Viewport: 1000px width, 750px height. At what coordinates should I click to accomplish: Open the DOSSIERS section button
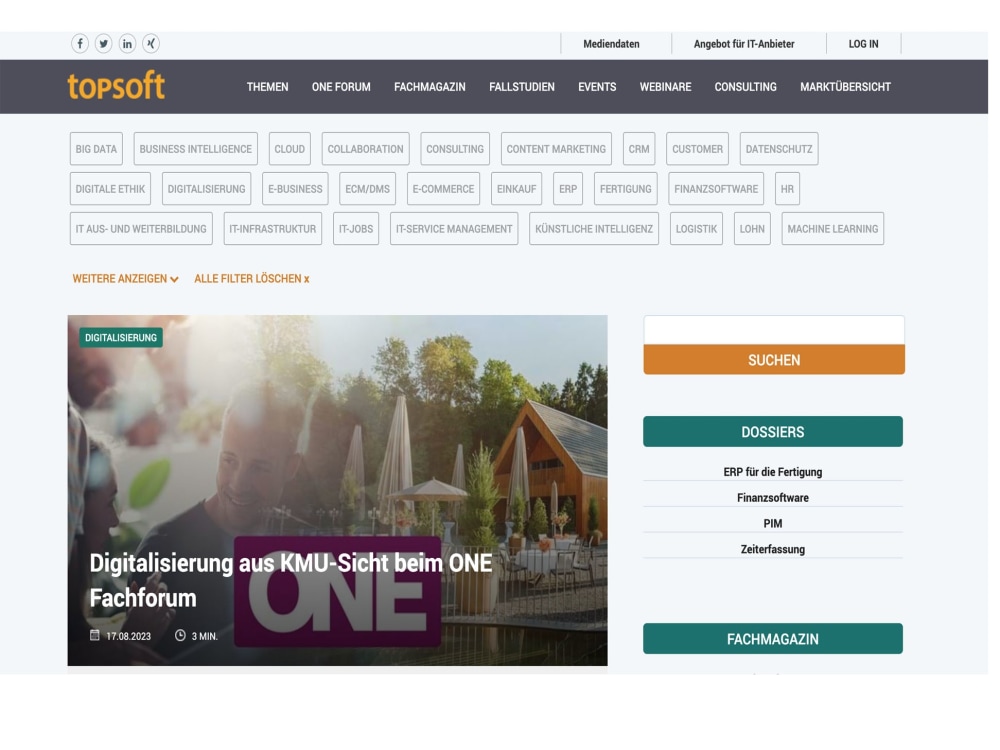(x=772, y=432)
